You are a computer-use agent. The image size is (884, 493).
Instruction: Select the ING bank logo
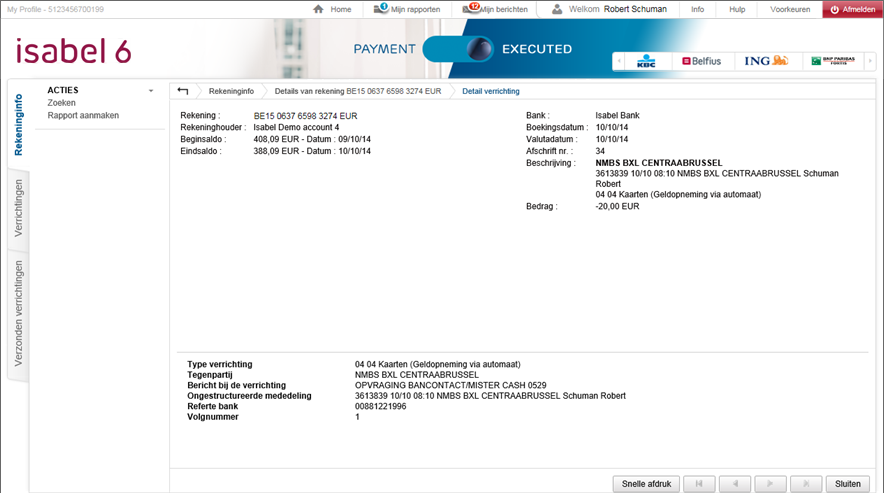coord(767,61)
